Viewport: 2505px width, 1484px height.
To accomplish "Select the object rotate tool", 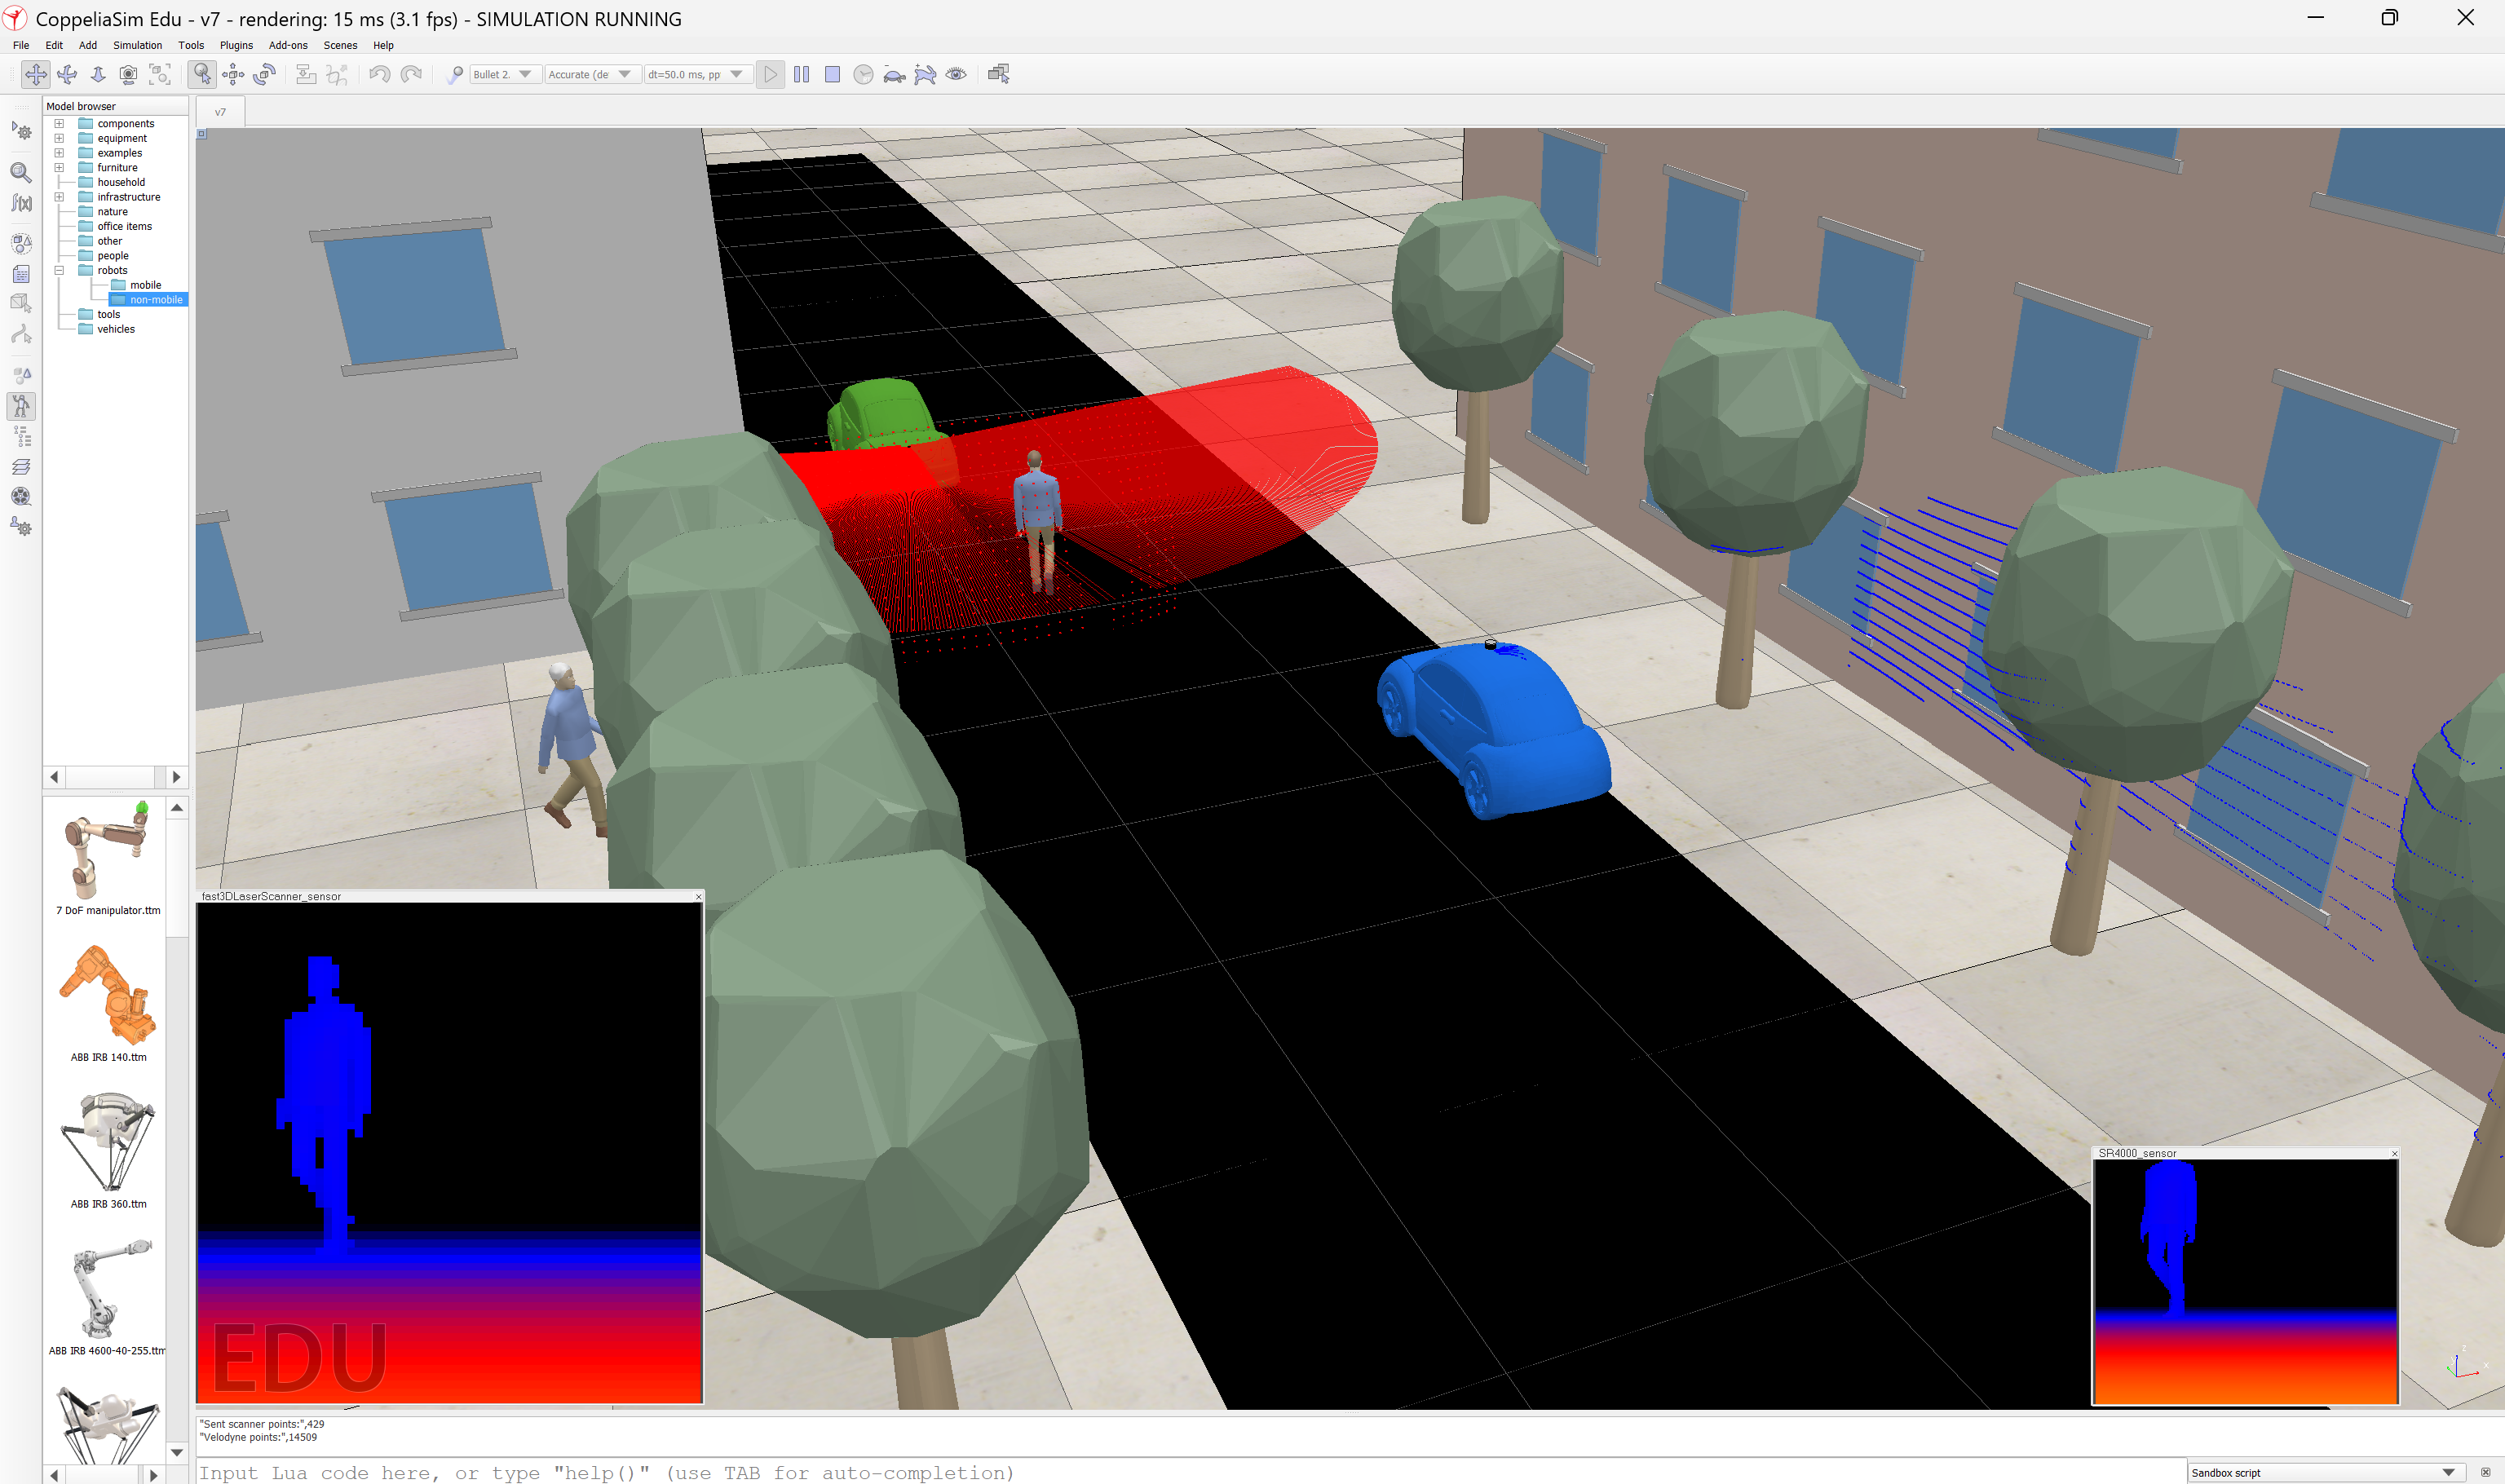I will 264,74.
